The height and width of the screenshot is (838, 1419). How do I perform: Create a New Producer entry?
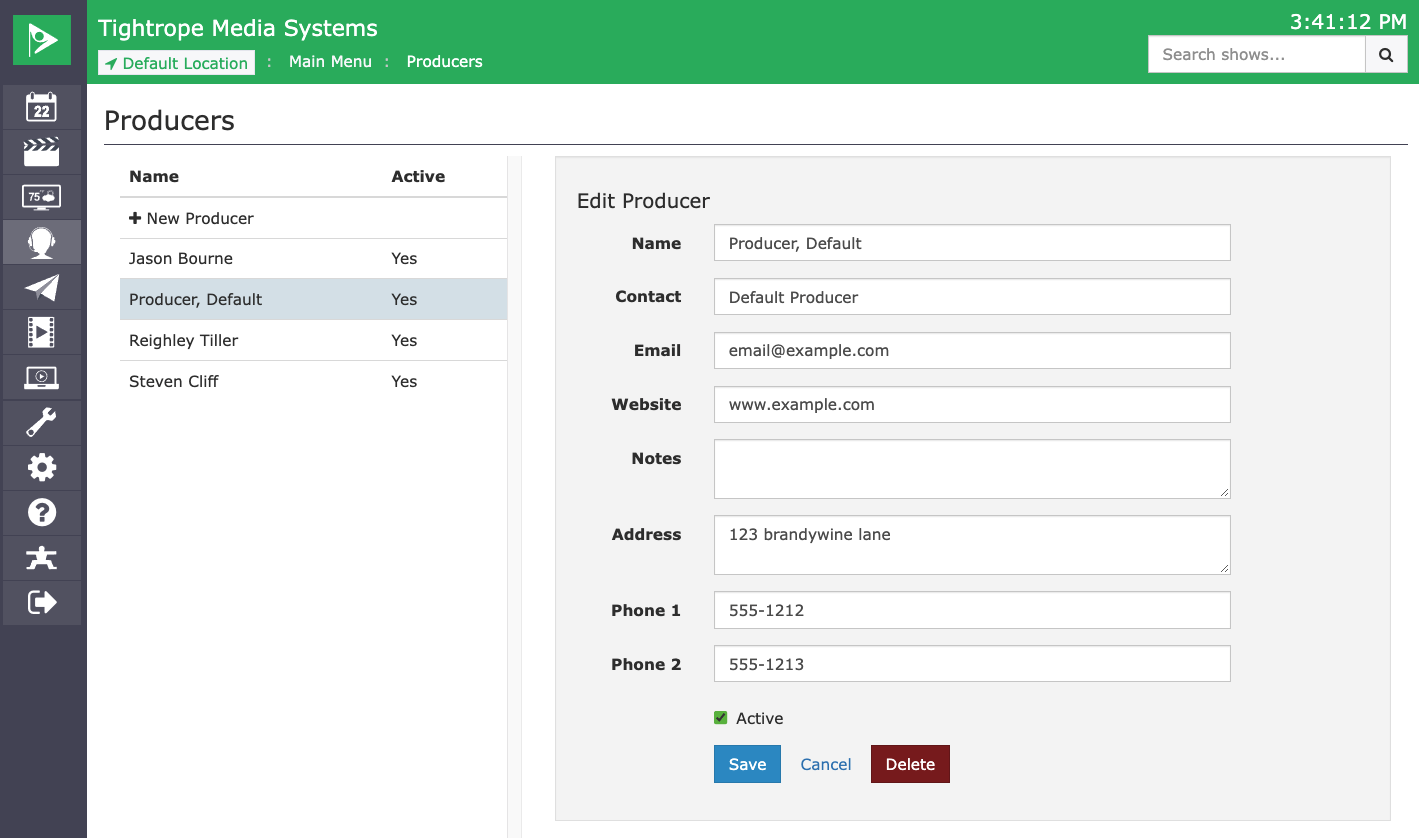190,218
